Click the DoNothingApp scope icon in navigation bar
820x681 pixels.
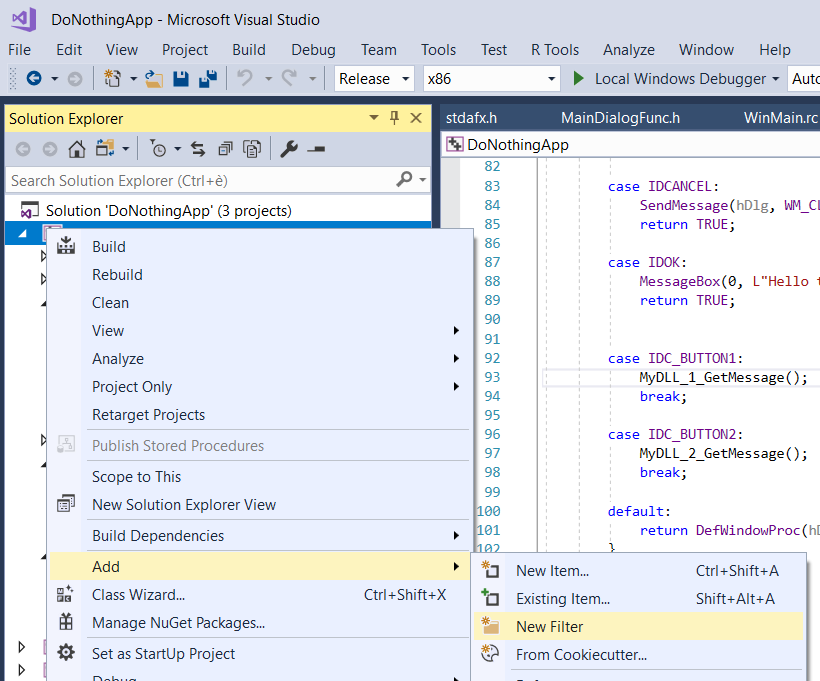point(454,144)
